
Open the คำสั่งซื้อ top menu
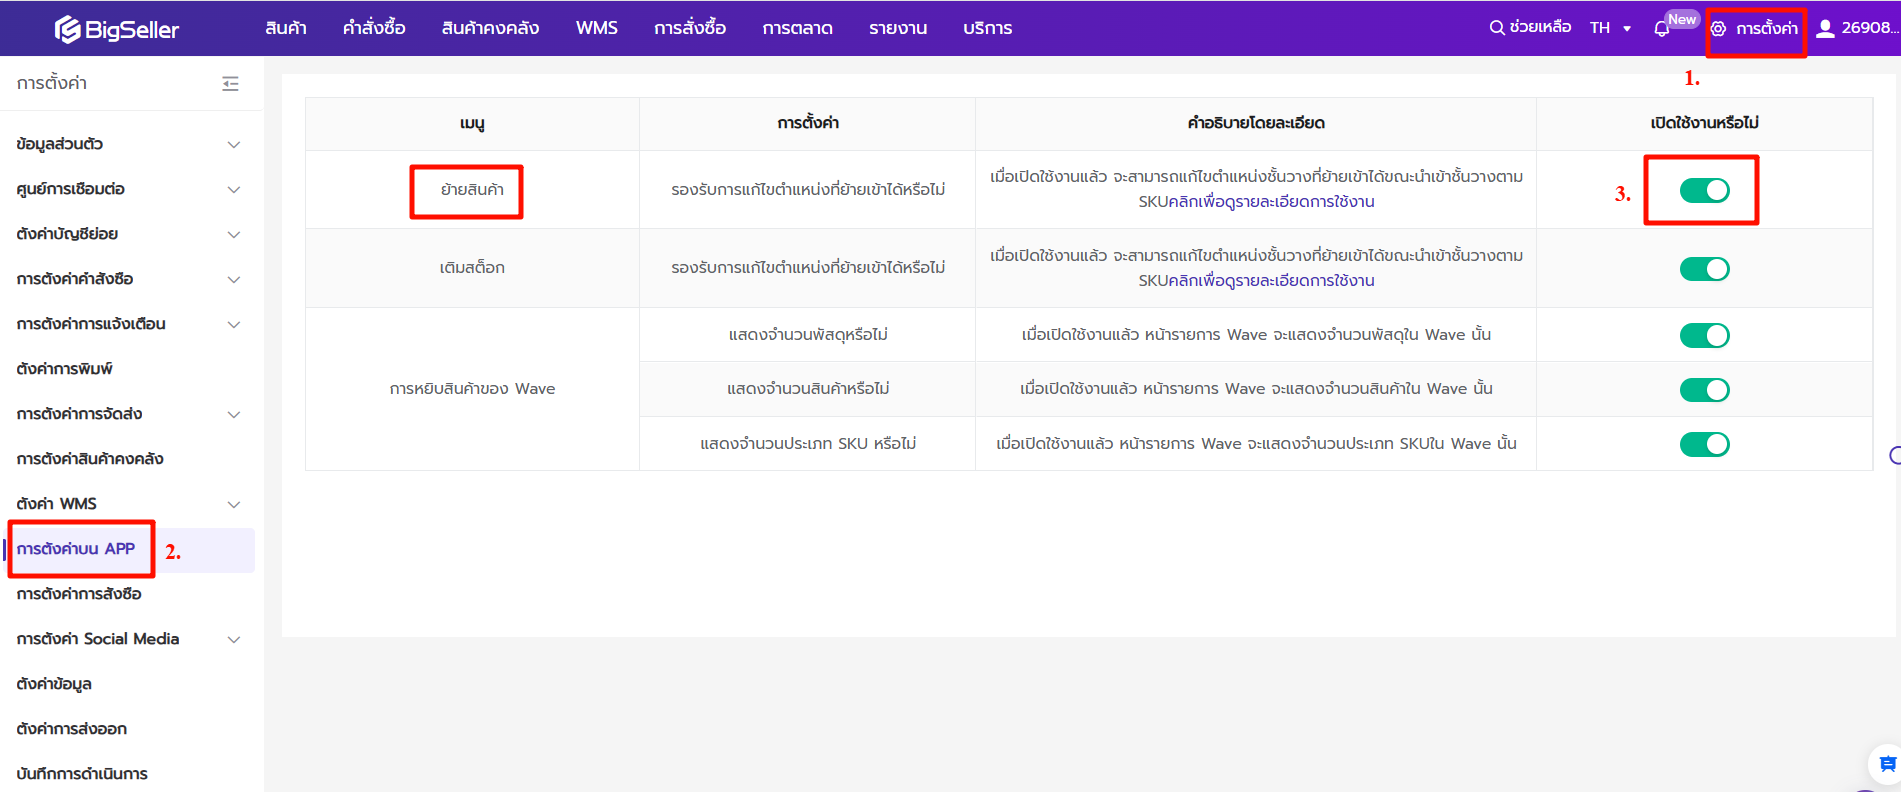(374, 28)
